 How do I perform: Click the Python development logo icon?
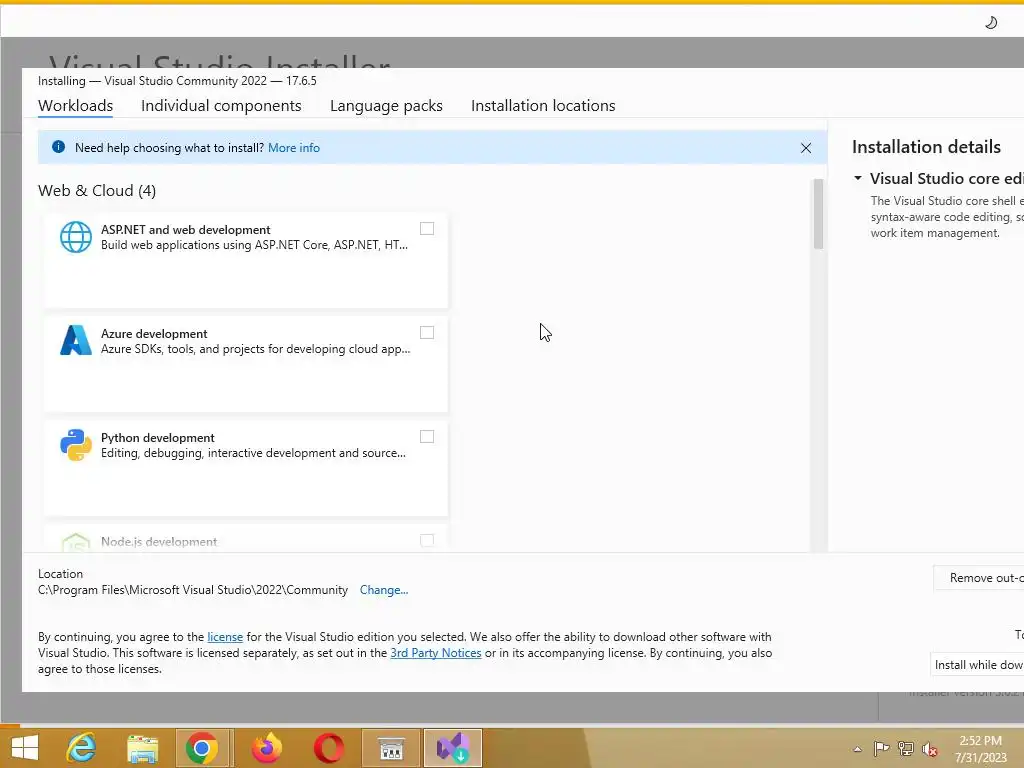pyautogui.click(x=76, y=445)
